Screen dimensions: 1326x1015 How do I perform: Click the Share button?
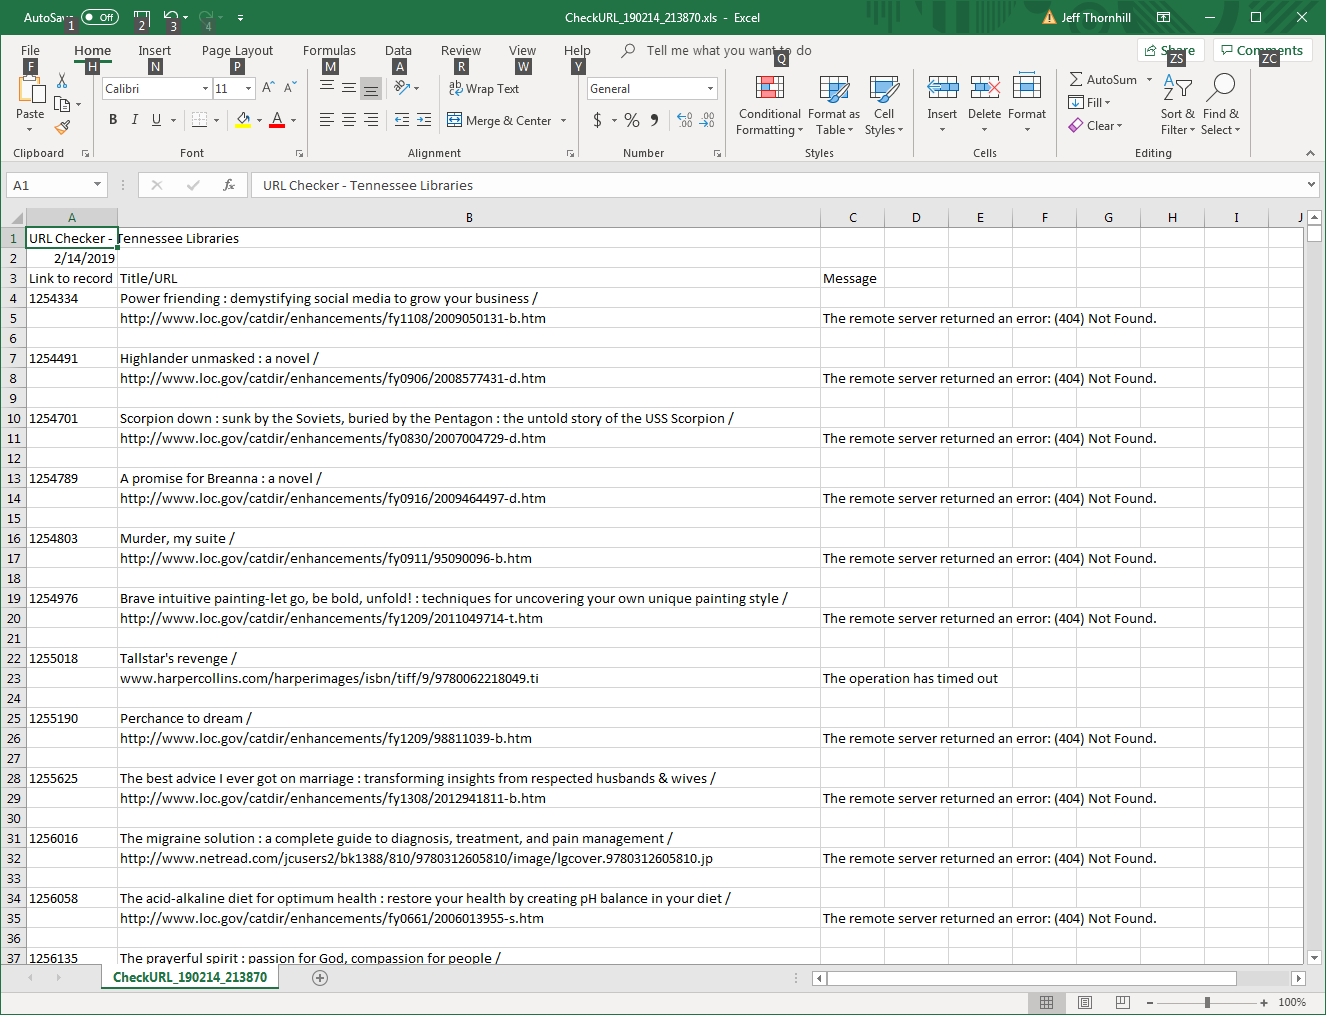[x=1171, y=50]
